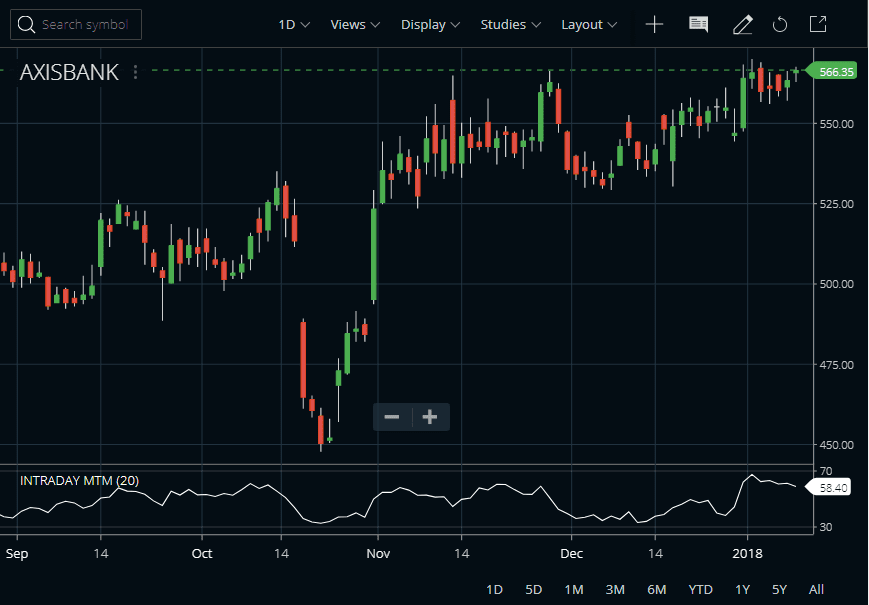Click the INTRADAY MTM (20) study label
This screenshot has width=869, height=605.
[79, 480]
